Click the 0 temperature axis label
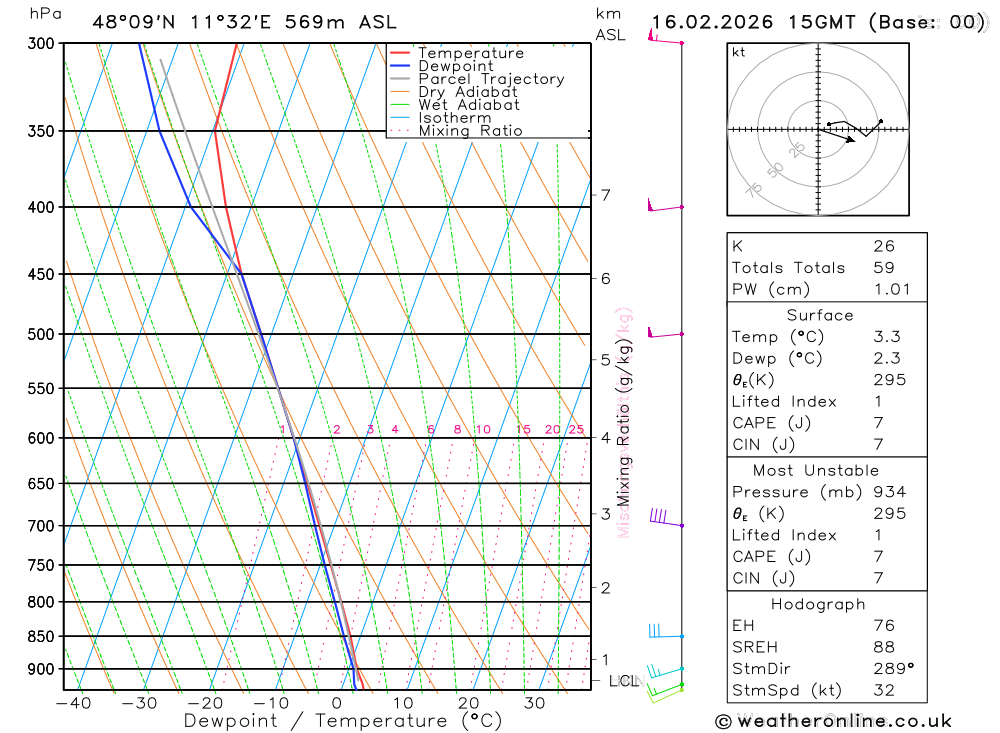 (337, 704)
